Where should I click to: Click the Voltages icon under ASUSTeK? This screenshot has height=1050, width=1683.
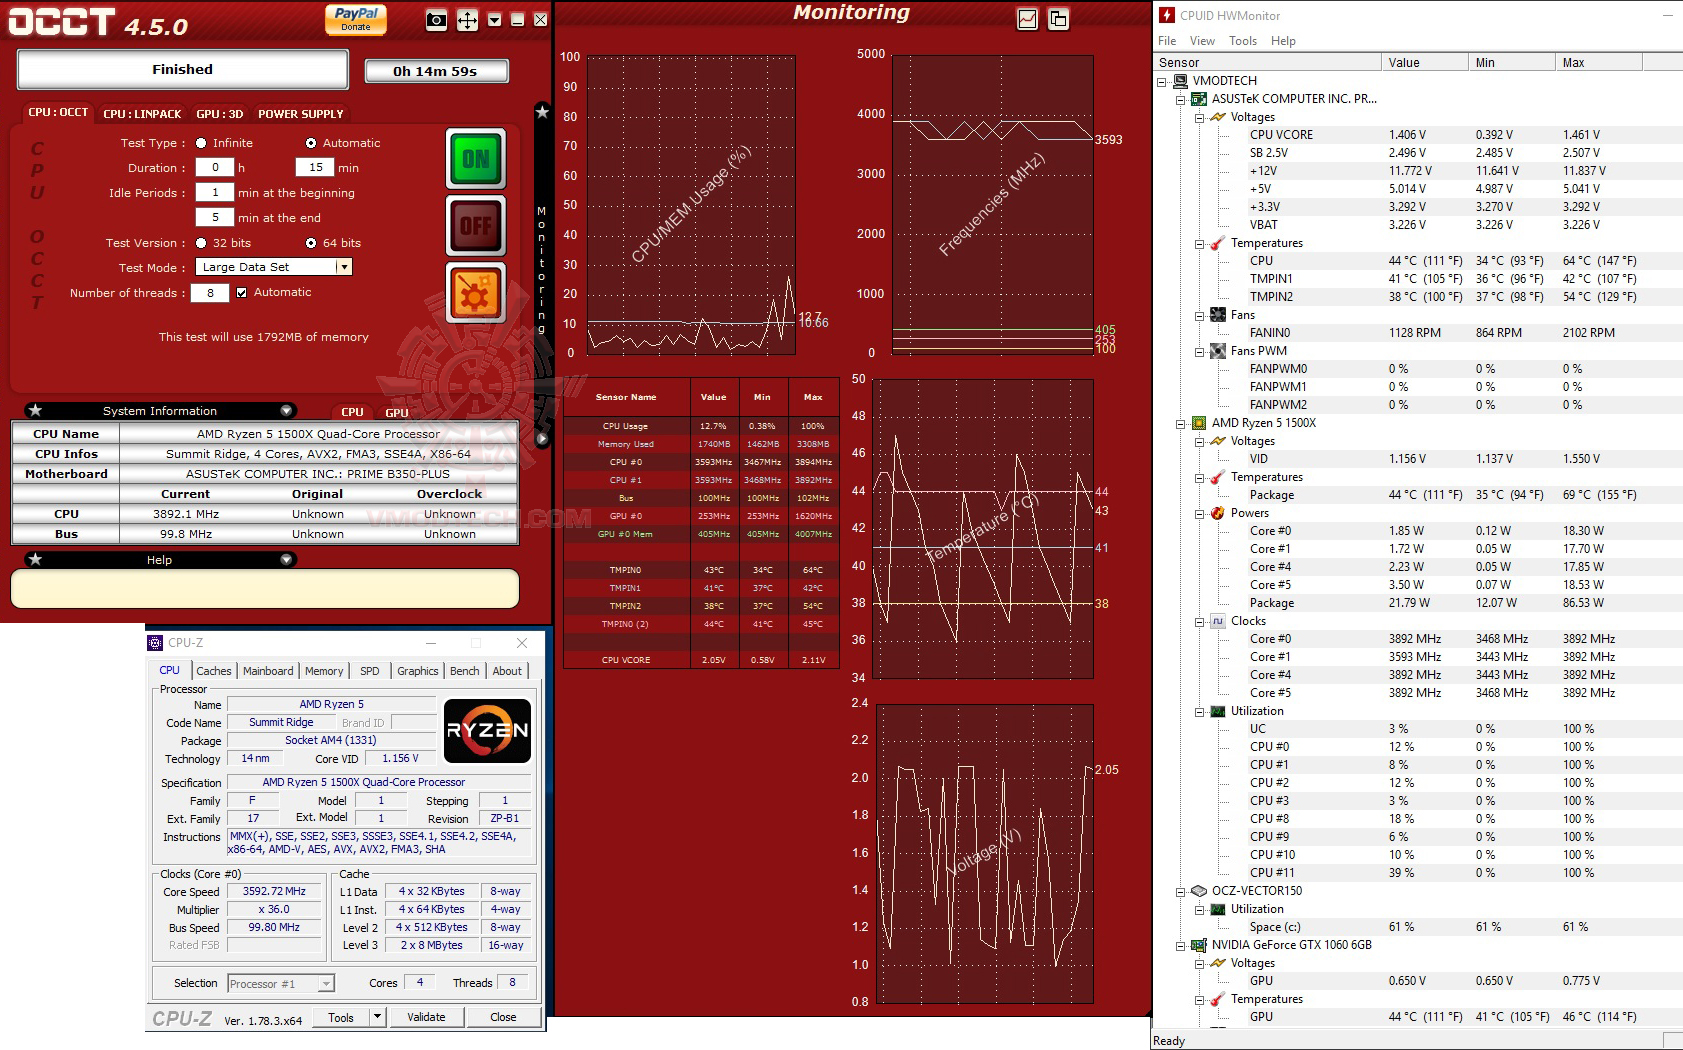[1217, 117]
